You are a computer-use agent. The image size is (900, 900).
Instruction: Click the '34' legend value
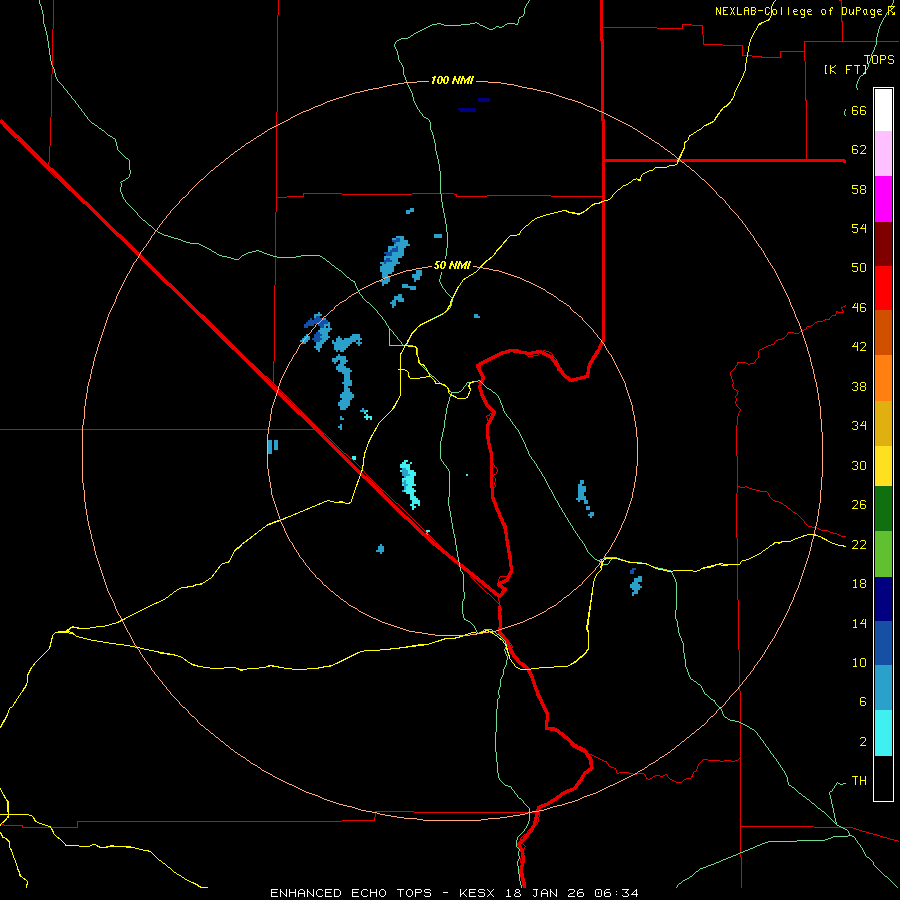coord(859,425)
